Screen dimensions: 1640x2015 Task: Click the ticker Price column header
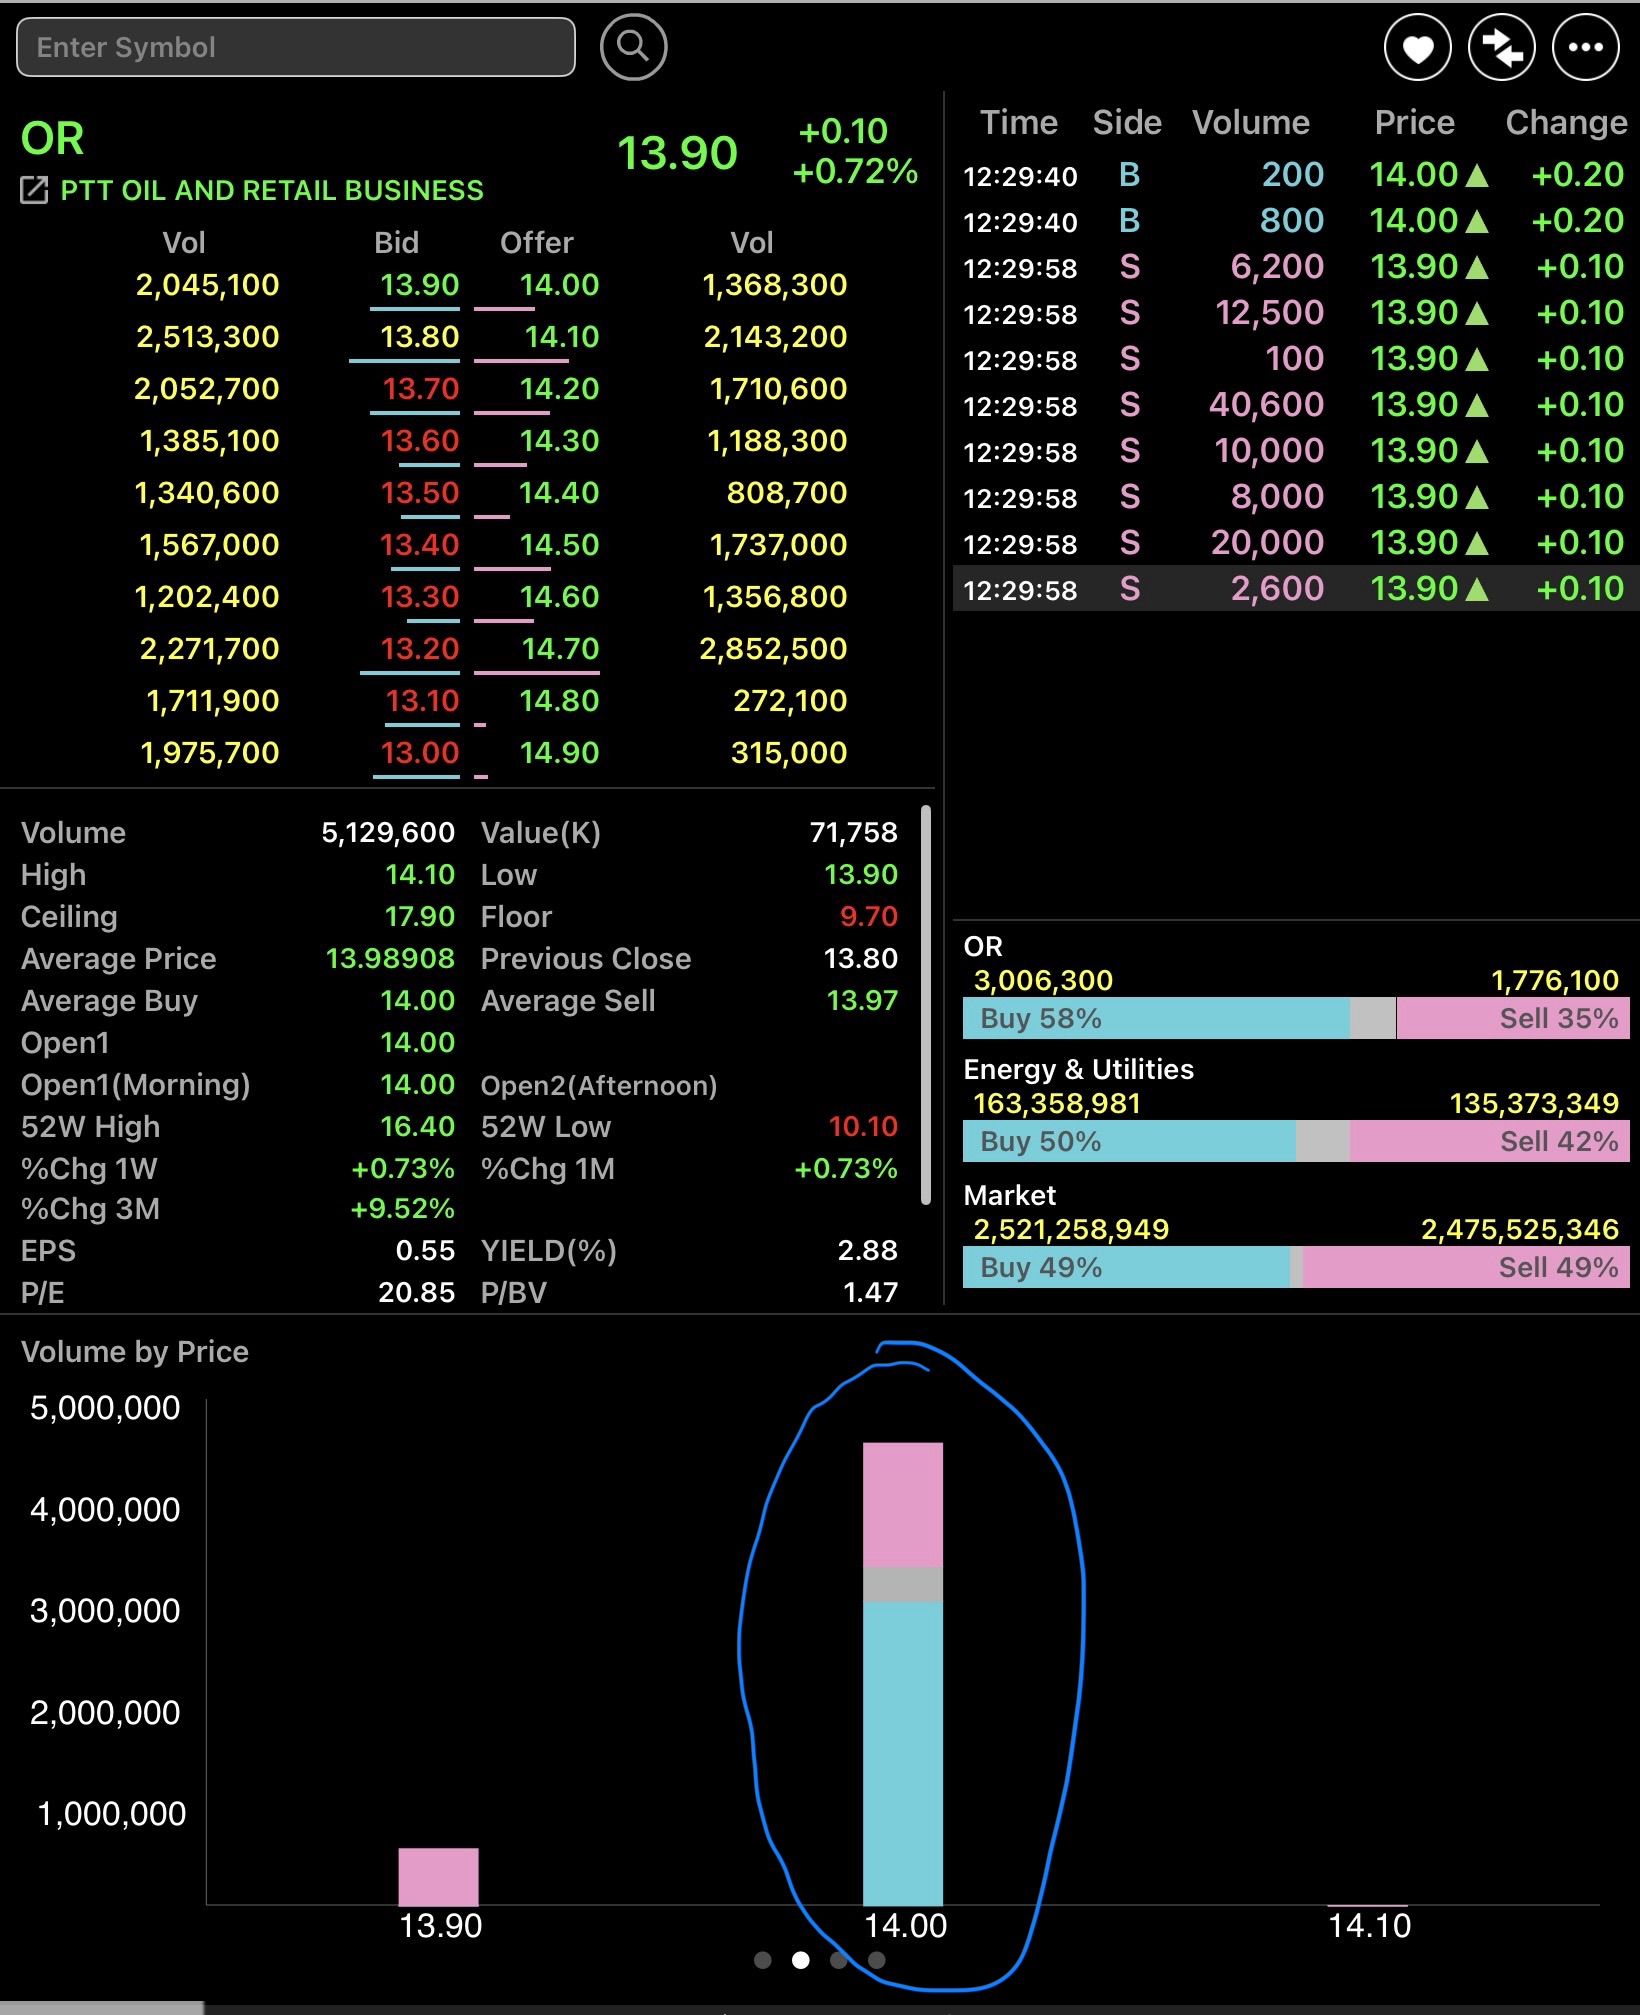pos(1414,122)
